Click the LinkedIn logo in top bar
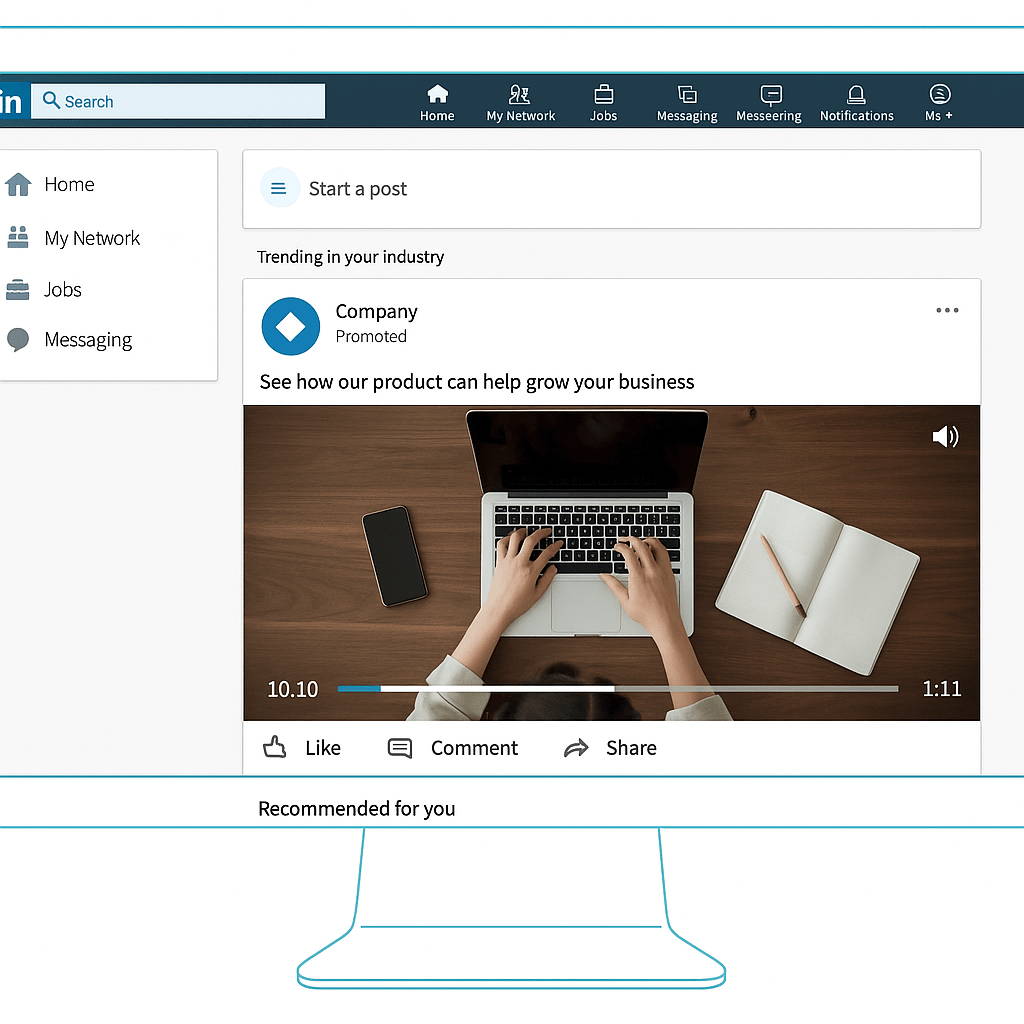The image size is (1024, 1024). 11,102
